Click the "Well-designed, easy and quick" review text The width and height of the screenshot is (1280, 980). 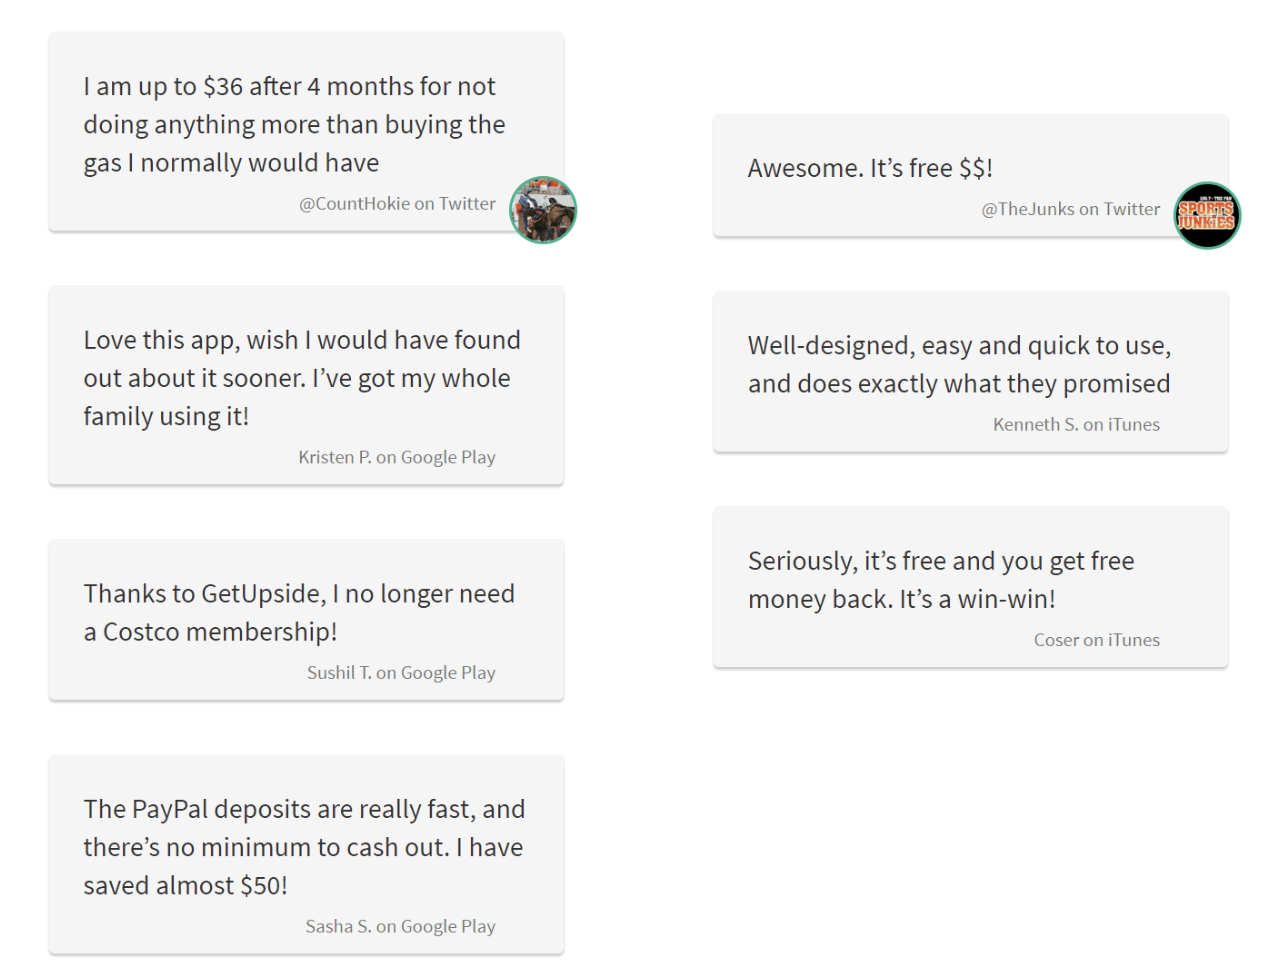958,365
